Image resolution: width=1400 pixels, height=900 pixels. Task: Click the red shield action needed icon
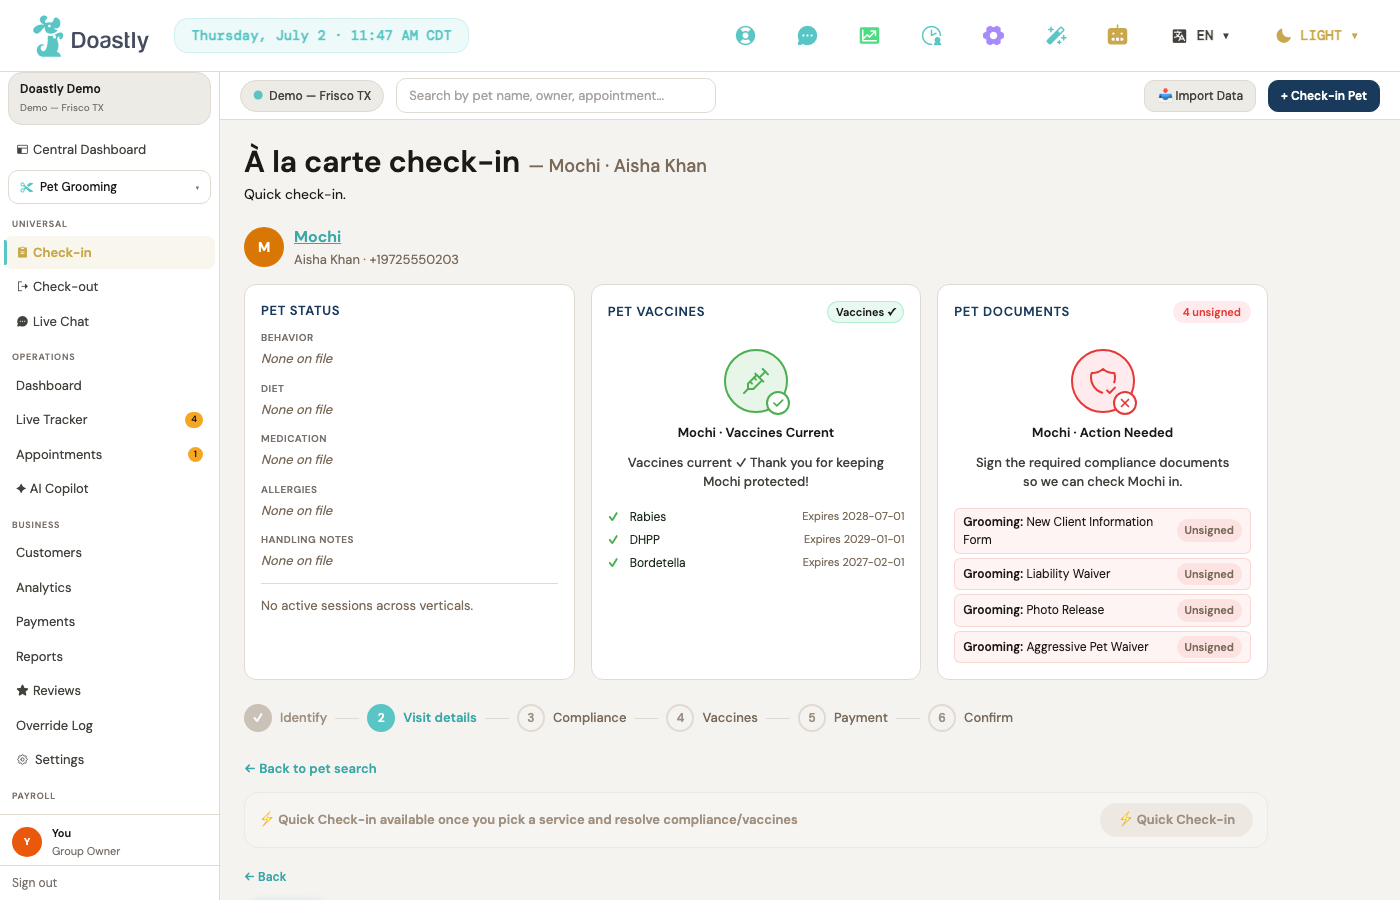pyautogui.click(x=1103, y=381)
